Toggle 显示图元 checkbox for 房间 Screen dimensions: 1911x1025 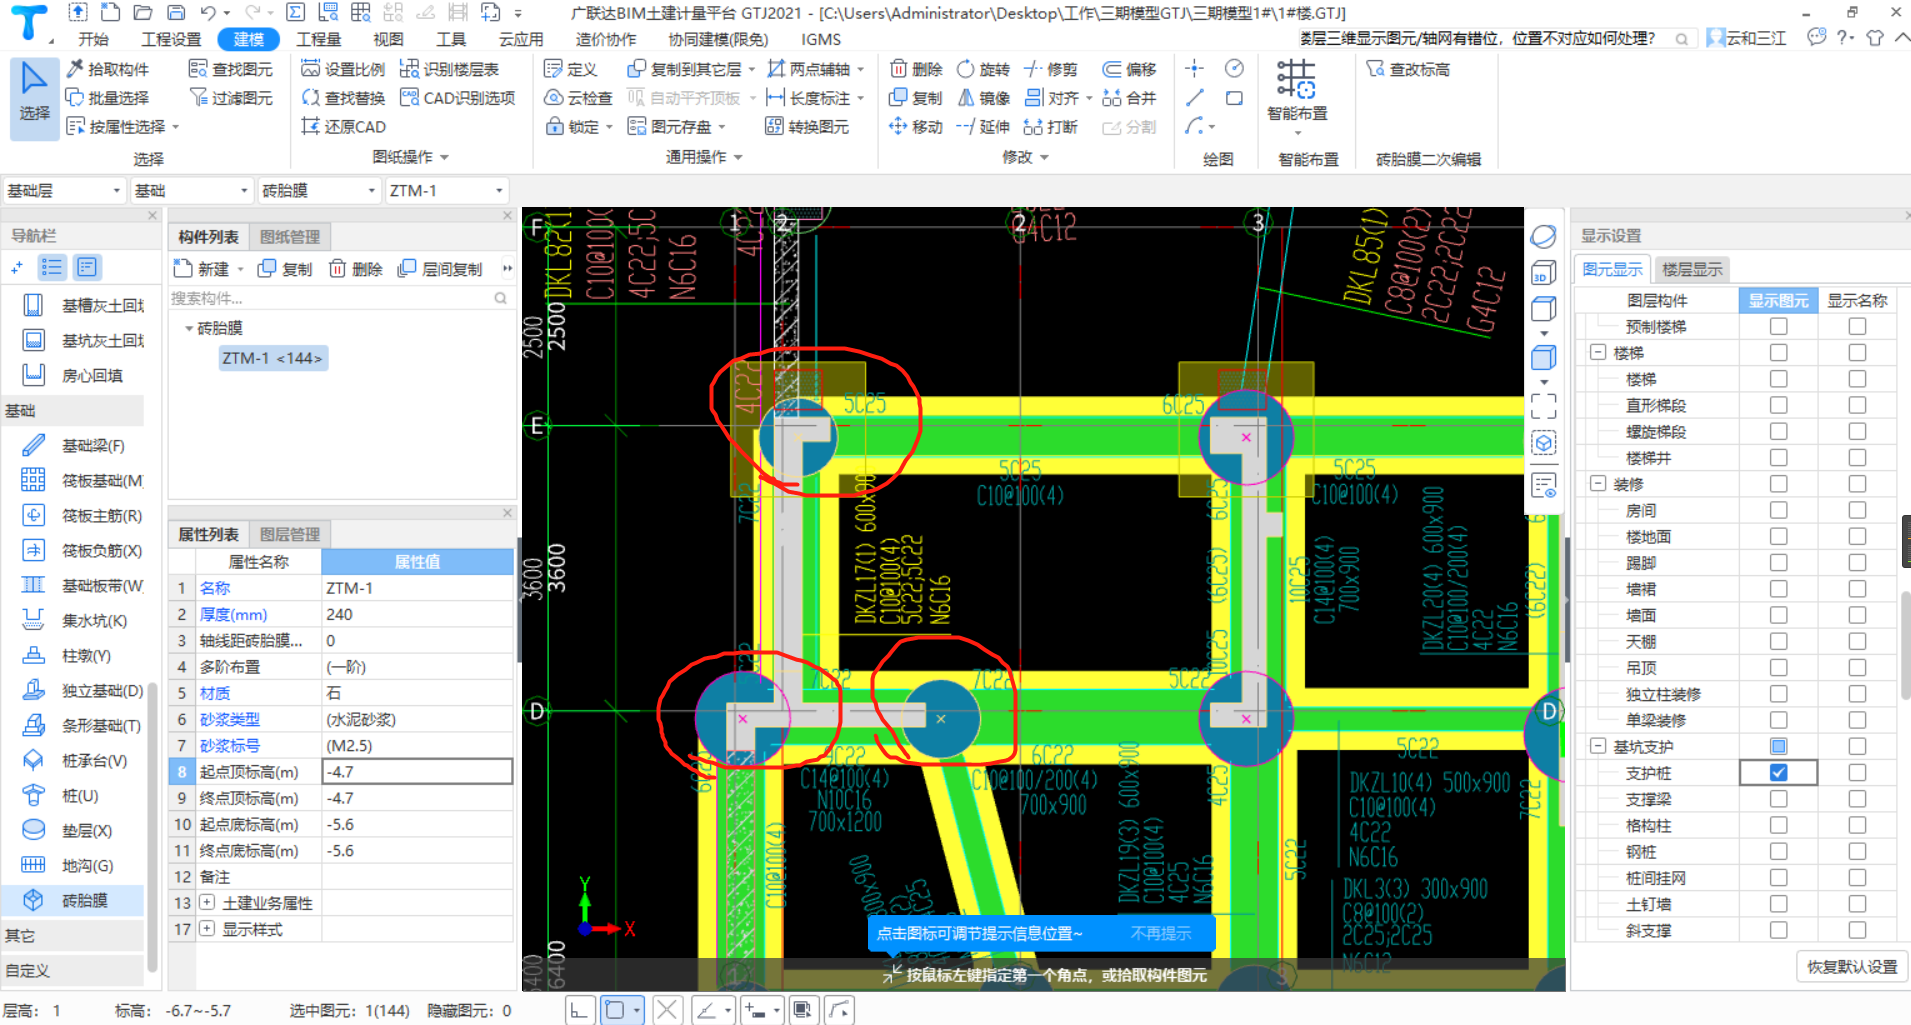pyautogui.click(x=1778, y=510)
